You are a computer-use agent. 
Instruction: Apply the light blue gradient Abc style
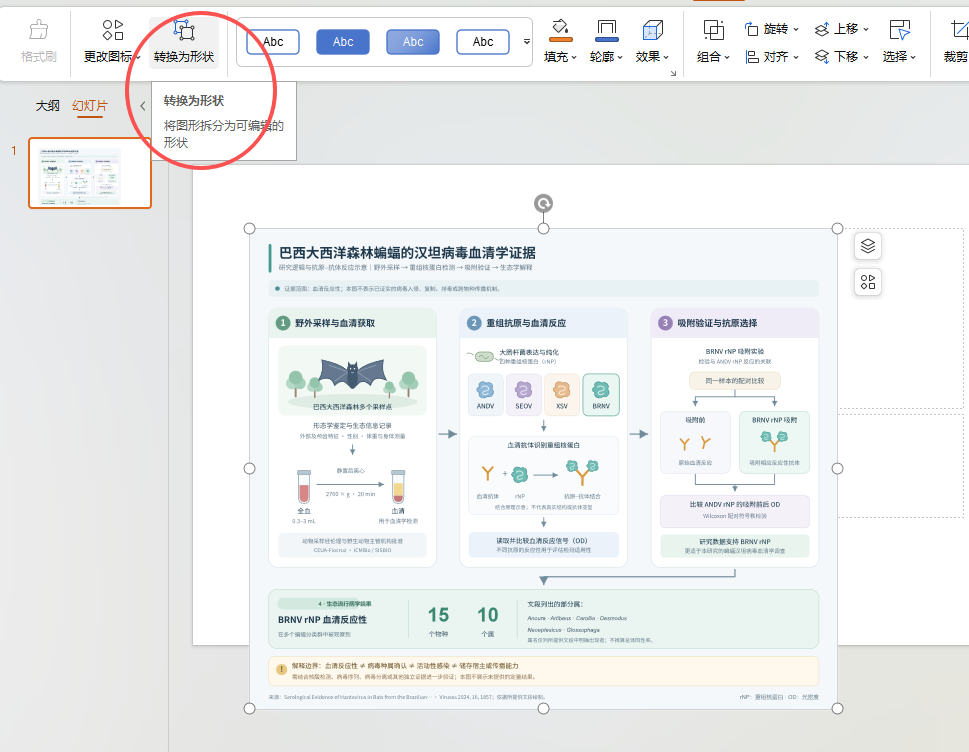click(x=413, y=42)
